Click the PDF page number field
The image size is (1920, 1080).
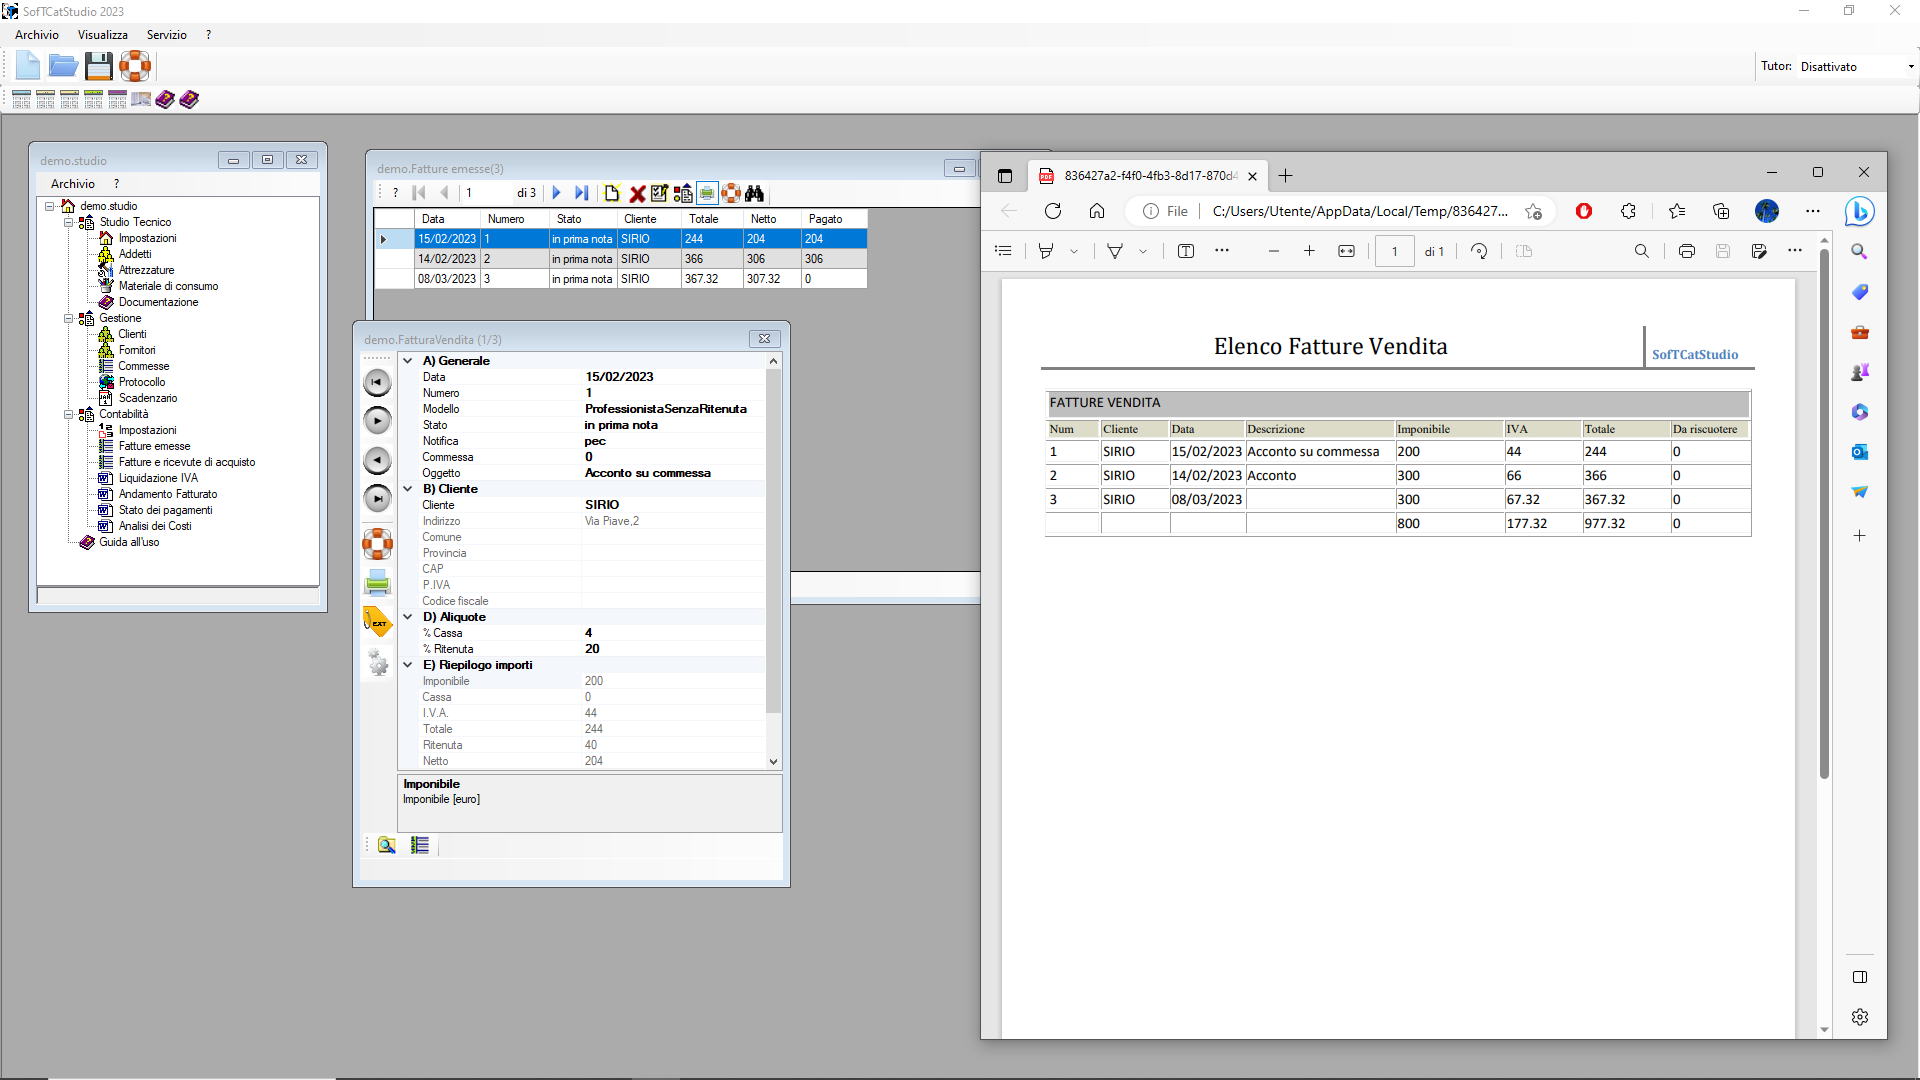(x=1394, y=251)
